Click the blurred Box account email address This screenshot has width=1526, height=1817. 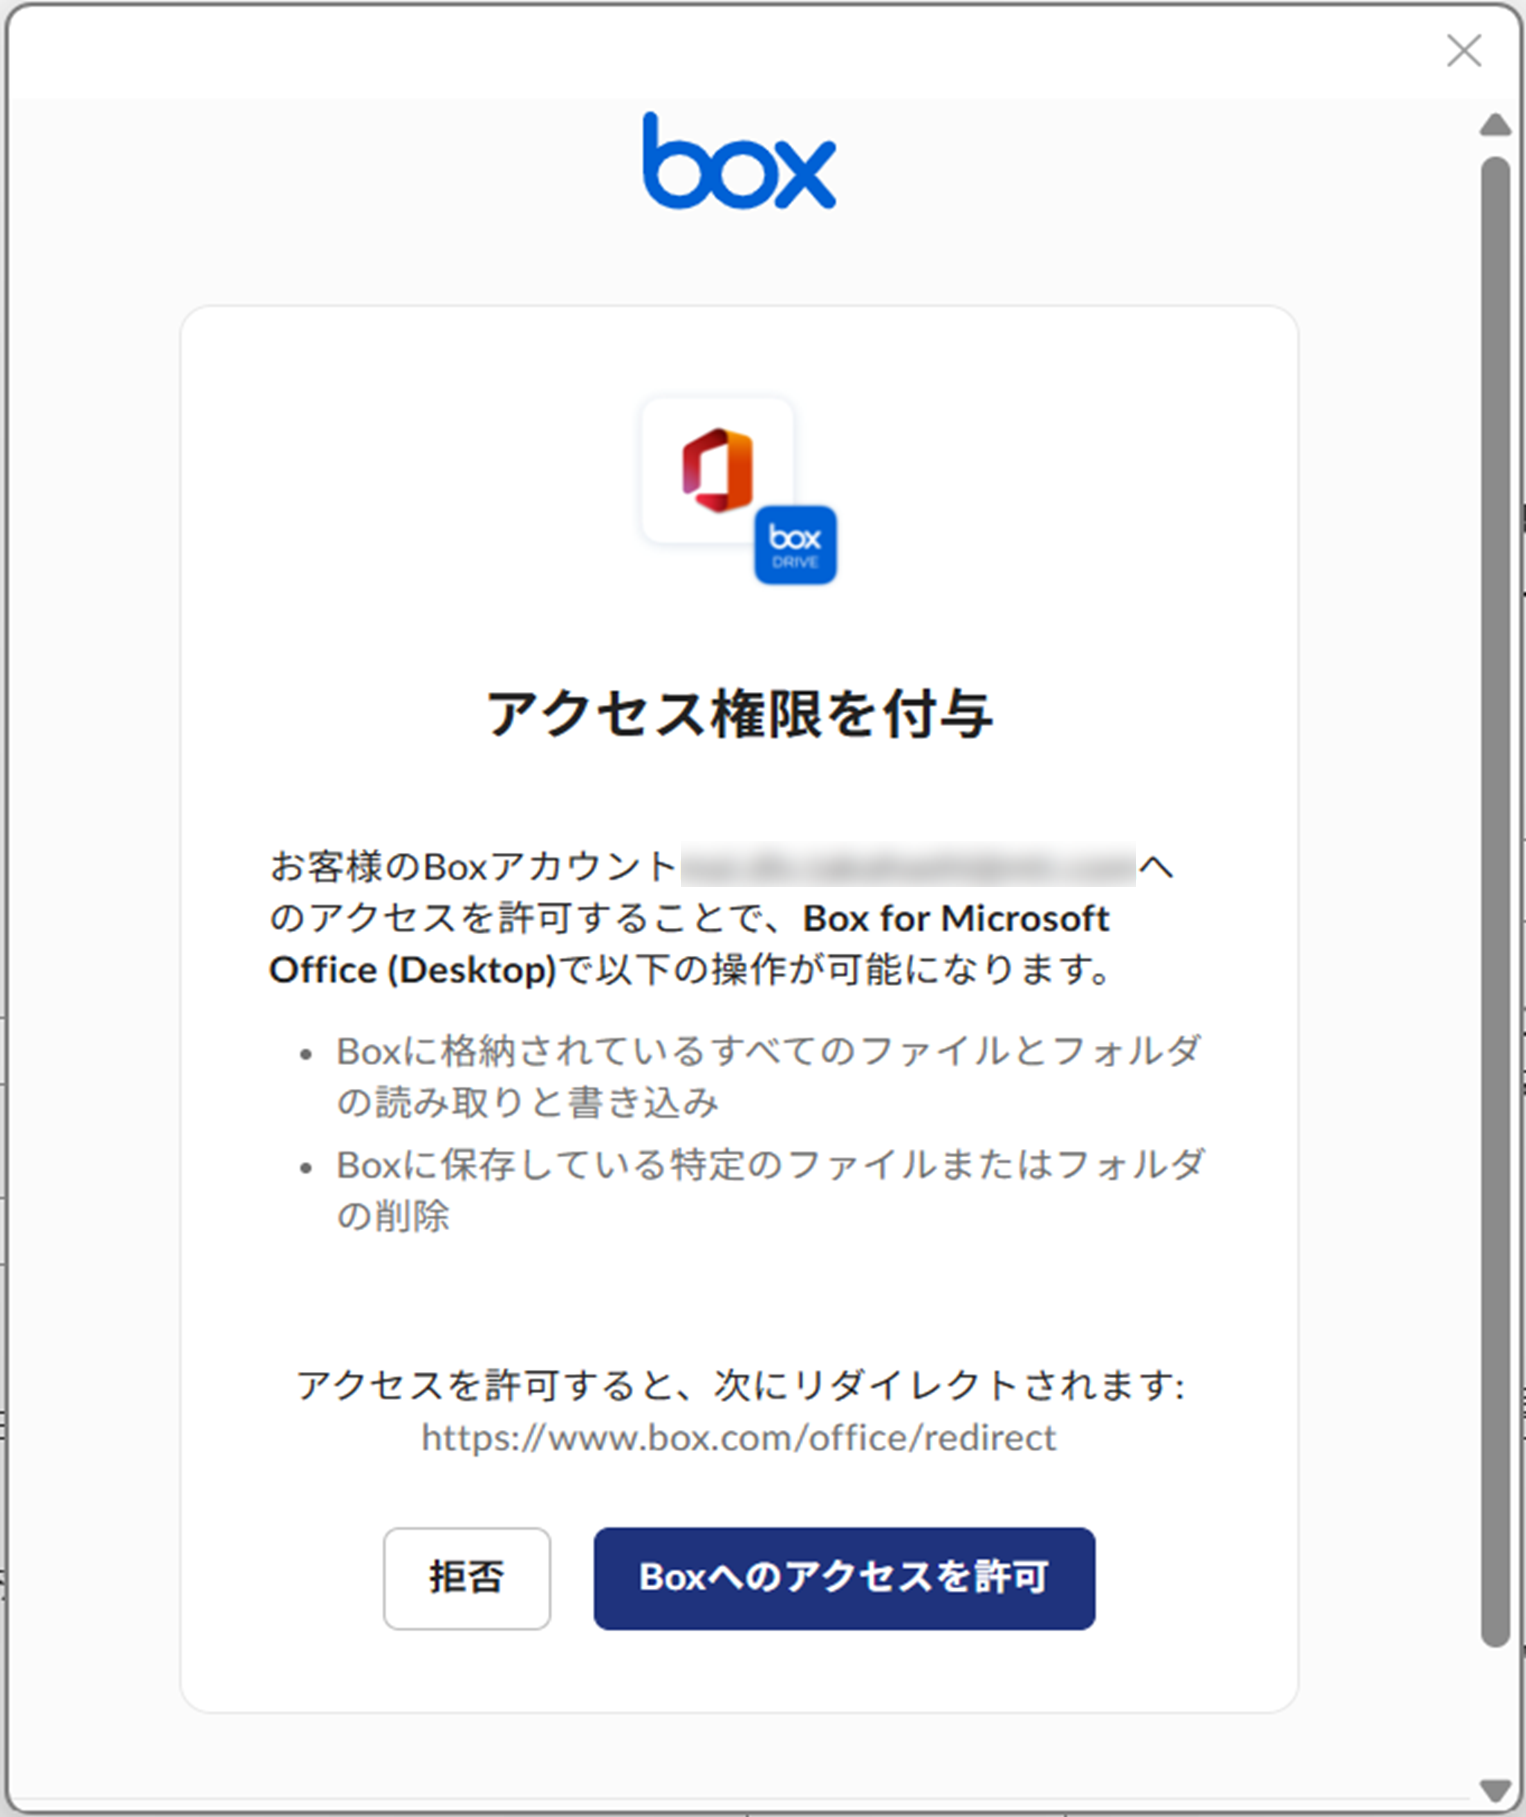907,866
